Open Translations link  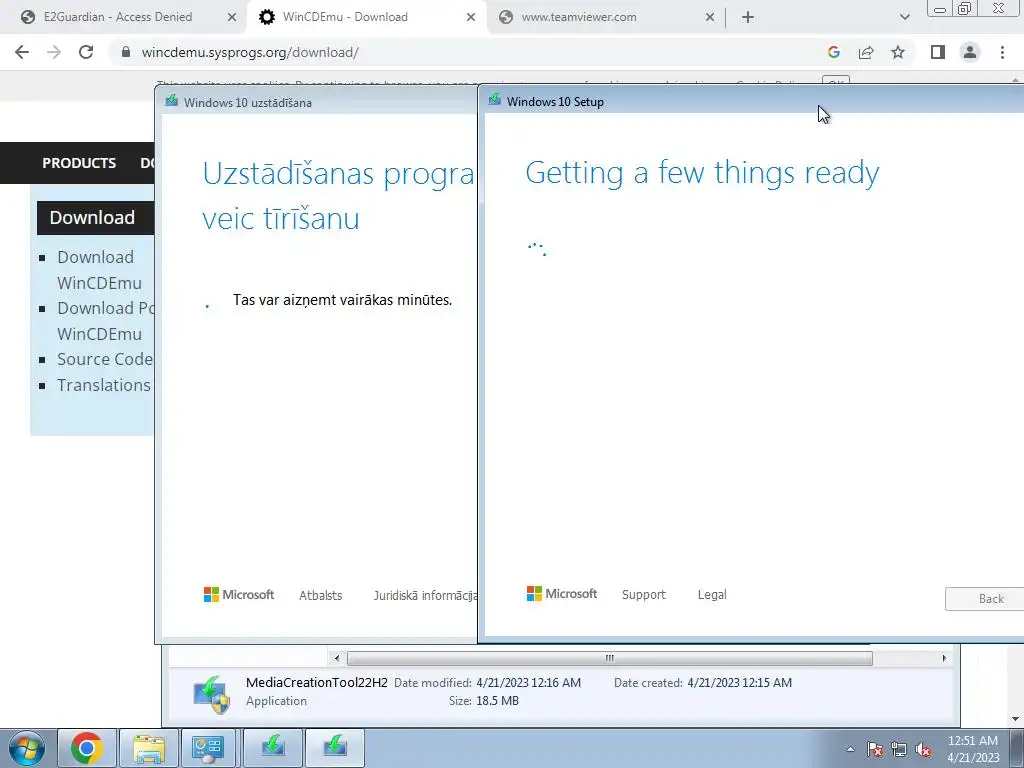tap(103, 385)
